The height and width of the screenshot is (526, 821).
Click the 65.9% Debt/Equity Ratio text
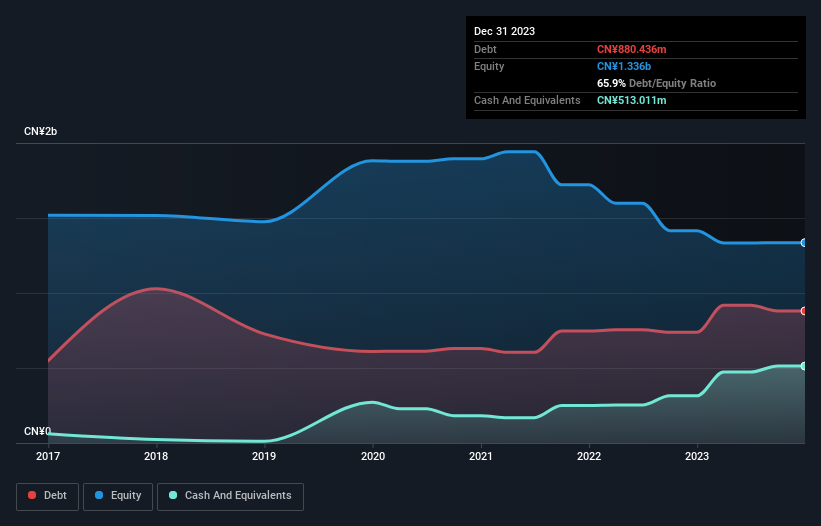656,83
